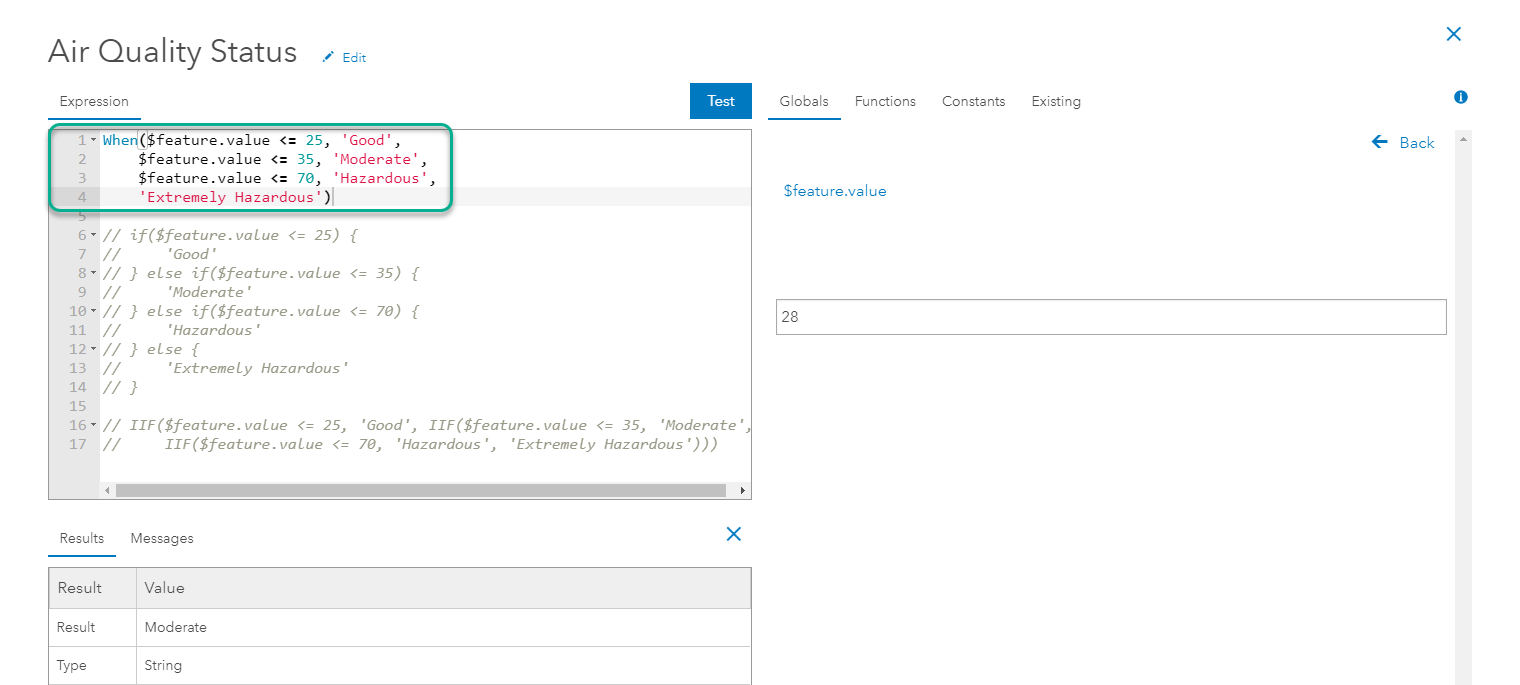Open the Globals tab

pos(804,101)
